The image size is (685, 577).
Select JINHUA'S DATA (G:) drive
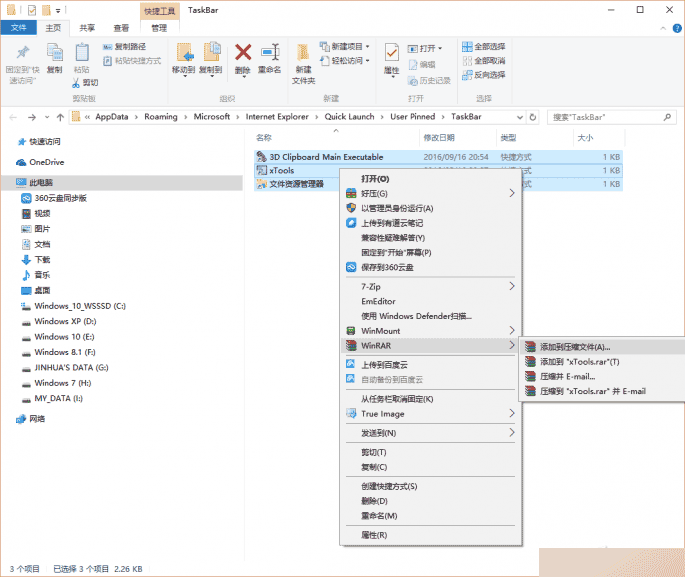tap(65, 367)
